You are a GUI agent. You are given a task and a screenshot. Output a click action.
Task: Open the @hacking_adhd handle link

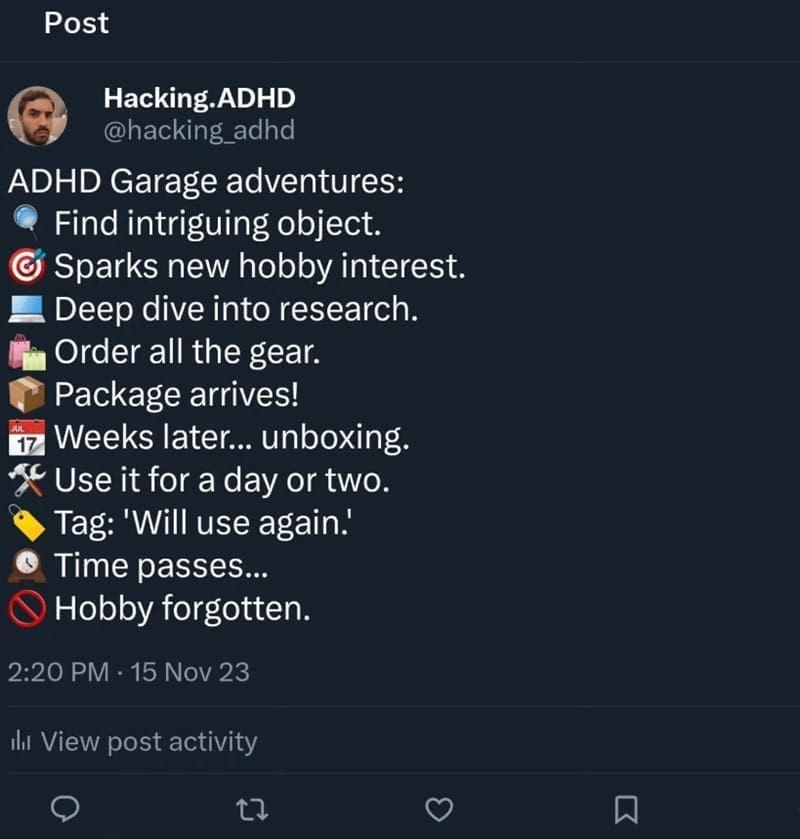199,130
